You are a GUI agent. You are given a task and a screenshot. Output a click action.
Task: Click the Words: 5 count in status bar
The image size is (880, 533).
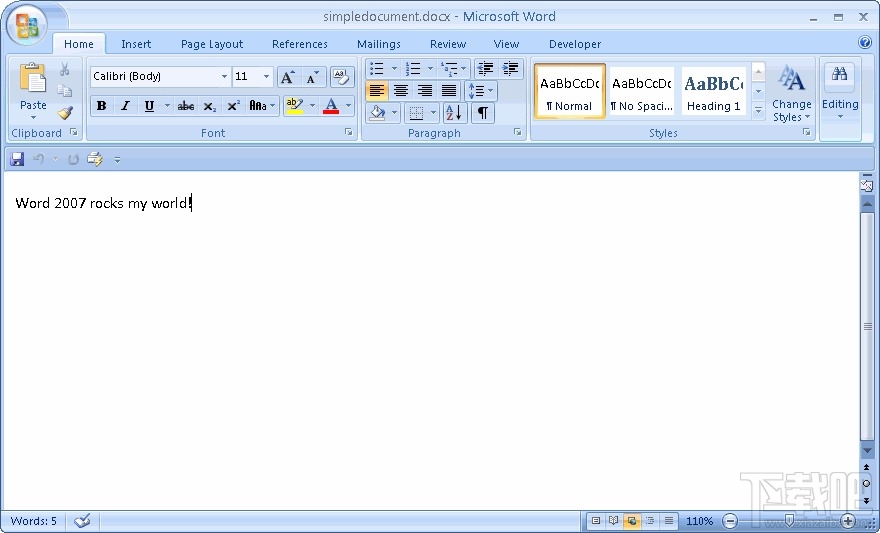[x=34, y=521]
